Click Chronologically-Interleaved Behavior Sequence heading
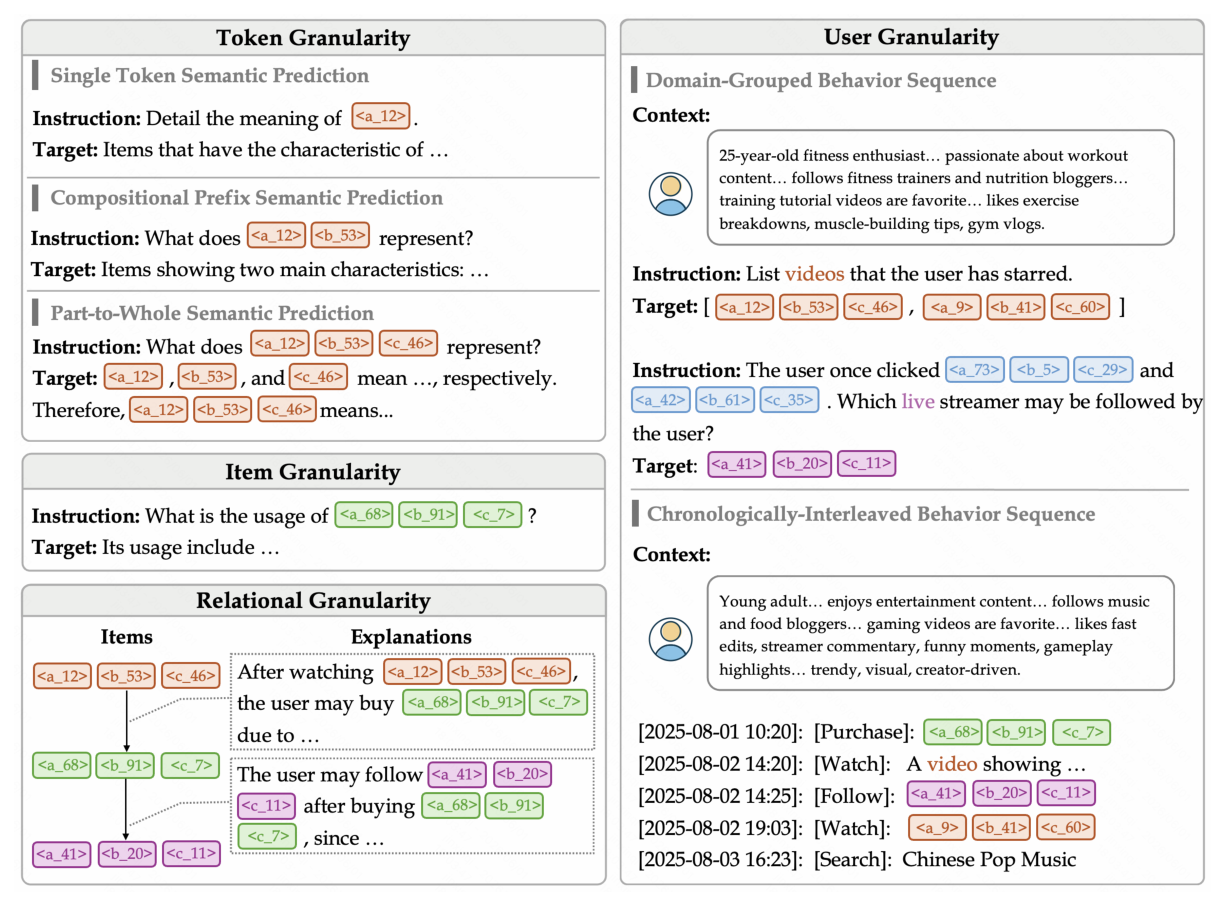 871,514
